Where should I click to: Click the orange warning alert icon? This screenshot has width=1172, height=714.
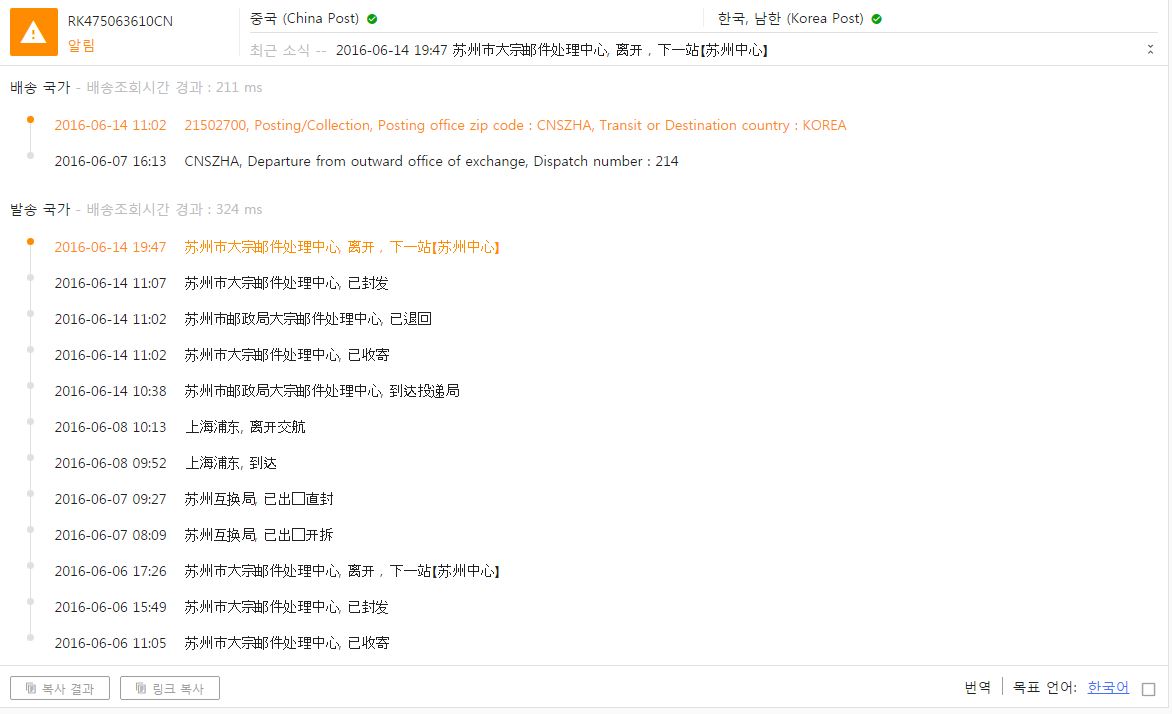tap(34, 32)
